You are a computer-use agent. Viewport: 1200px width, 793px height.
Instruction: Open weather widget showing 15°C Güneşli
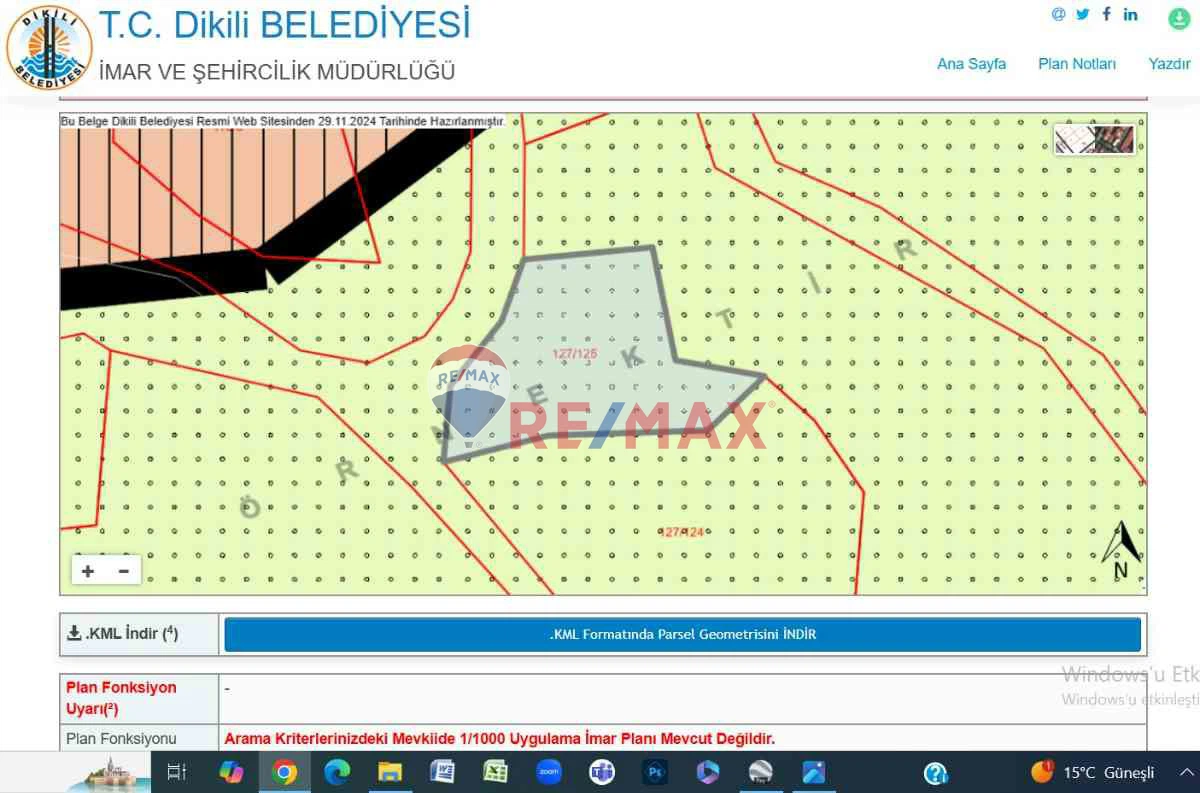[x=1092, y=772]
